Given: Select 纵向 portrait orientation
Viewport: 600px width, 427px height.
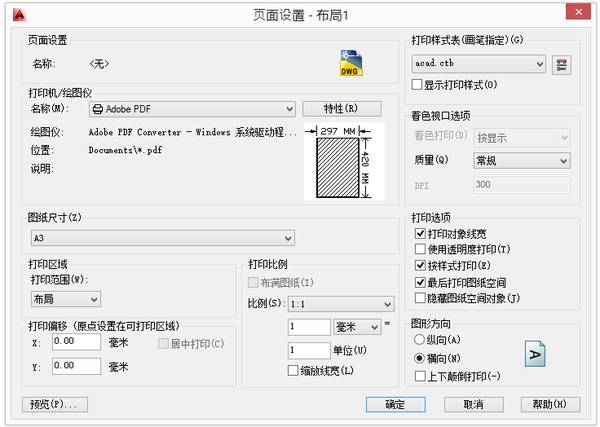Looking at the screenshot, I should [x=419, y=340].
